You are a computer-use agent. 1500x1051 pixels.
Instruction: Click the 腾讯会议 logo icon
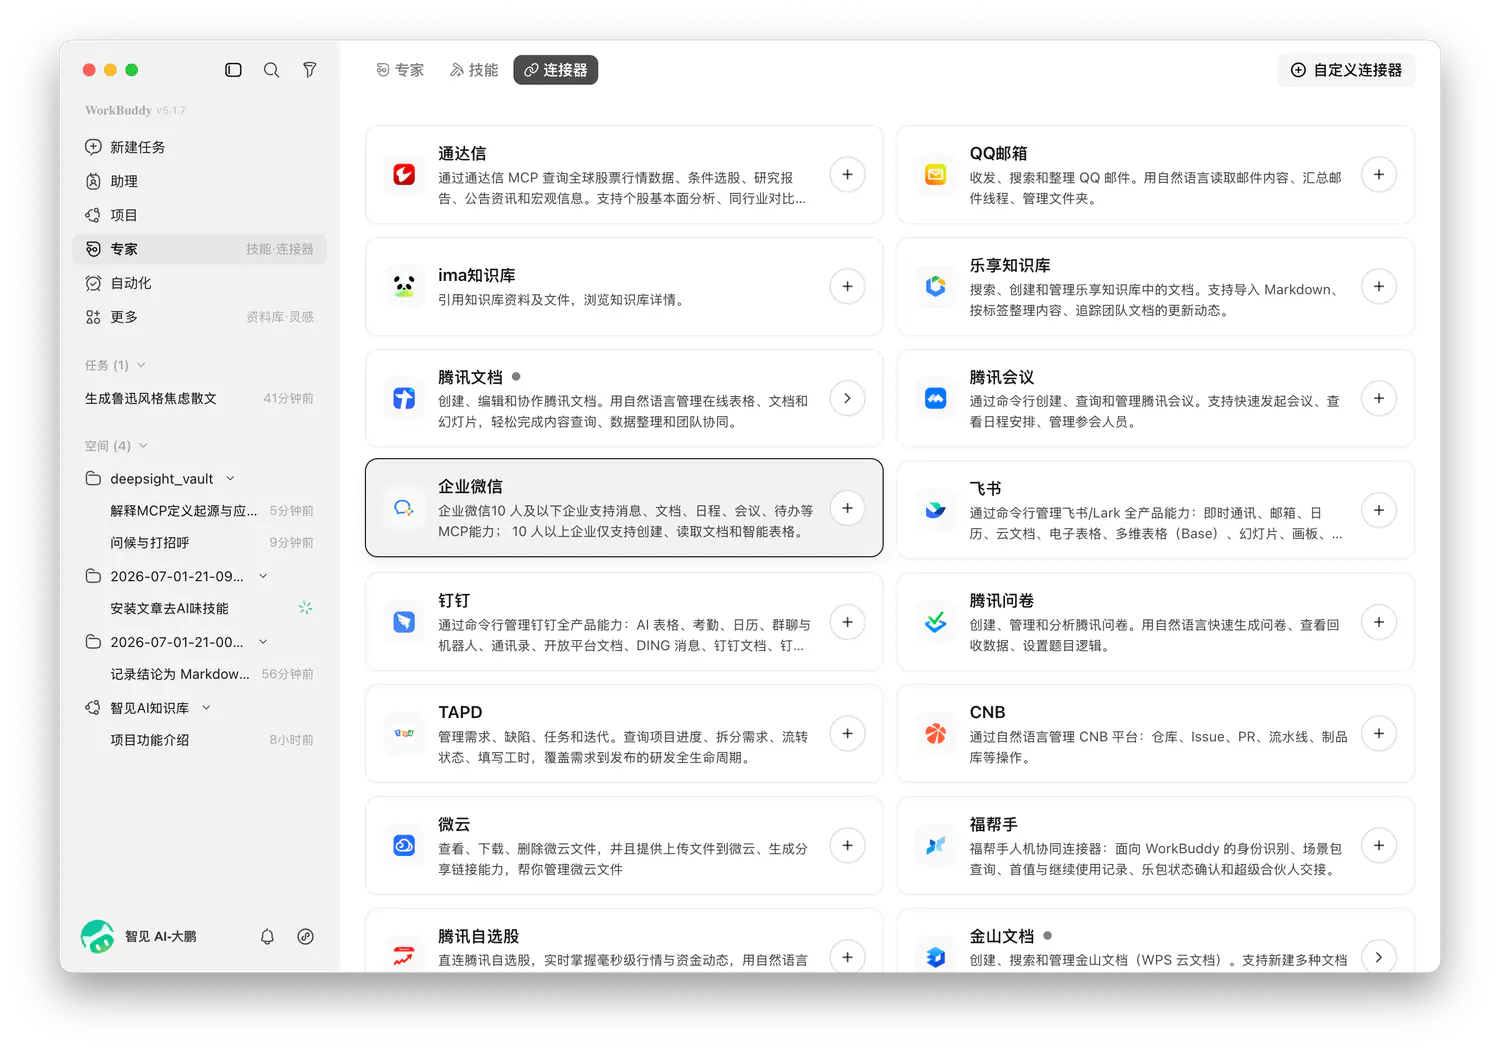pos(936,399)
